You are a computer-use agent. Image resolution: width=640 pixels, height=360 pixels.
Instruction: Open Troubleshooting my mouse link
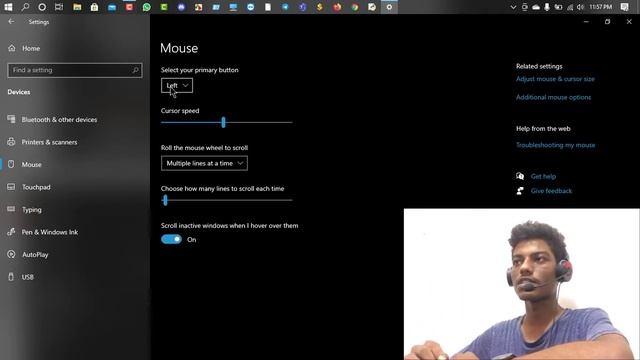pos(556,145)
